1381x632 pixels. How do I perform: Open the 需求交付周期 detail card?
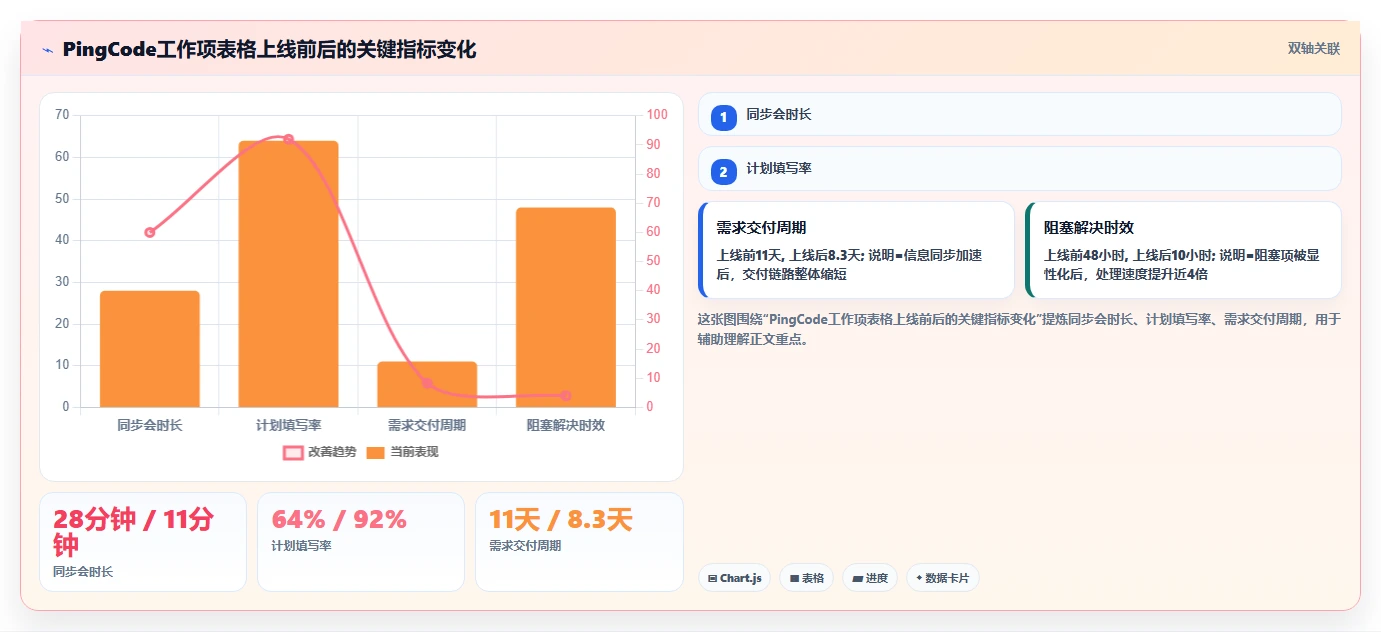pyautogui.click(x=857, y=250)
